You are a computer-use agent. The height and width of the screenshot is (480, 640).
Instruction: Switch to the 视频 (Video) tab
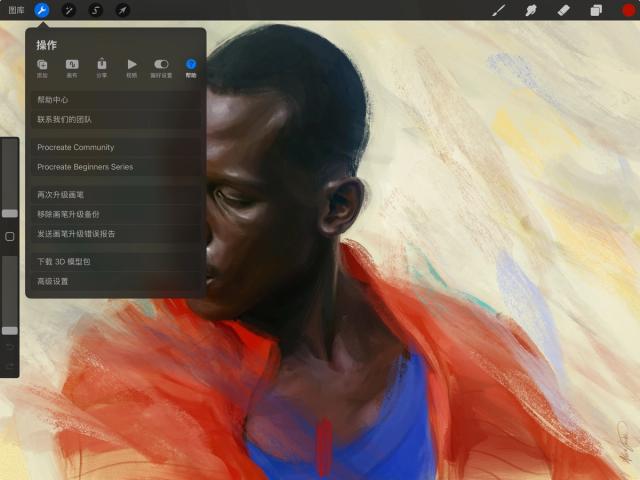point(131,68)
